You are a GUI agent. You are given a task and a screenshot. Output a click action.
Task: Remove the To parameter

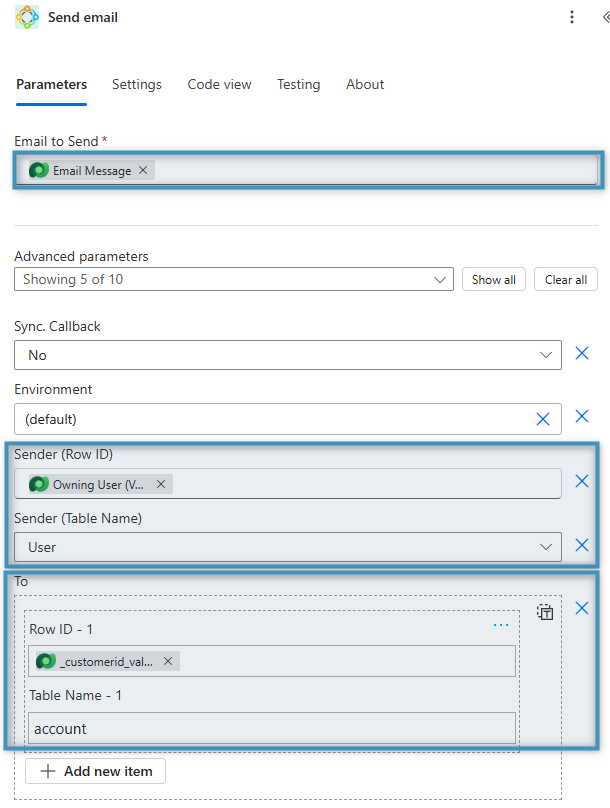click(582, 608)
